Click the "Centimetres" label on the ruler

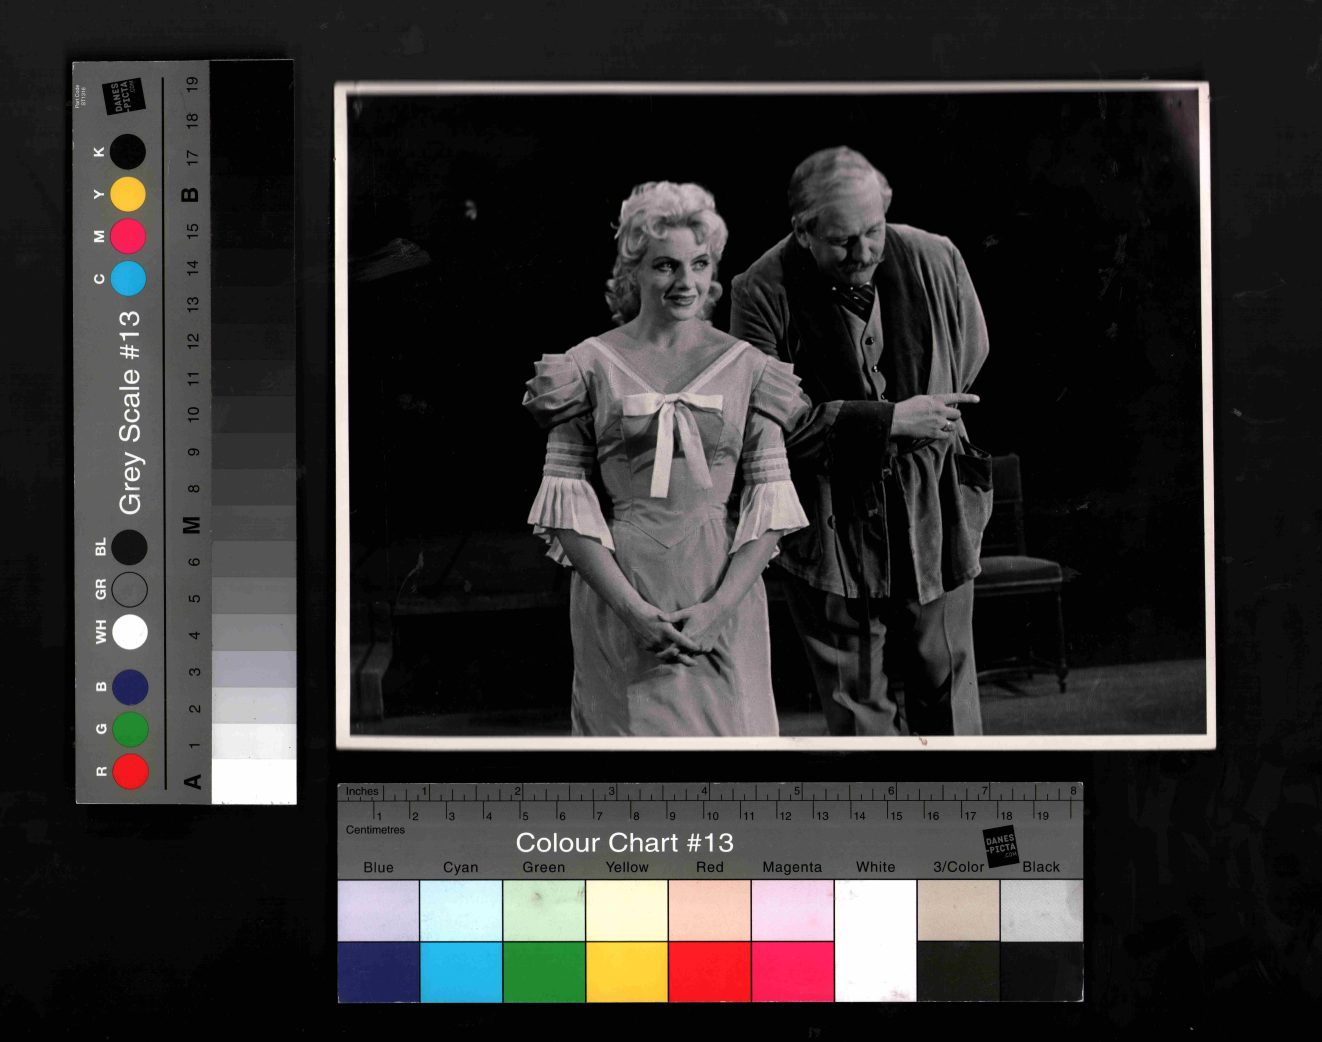tap(375, 830)
